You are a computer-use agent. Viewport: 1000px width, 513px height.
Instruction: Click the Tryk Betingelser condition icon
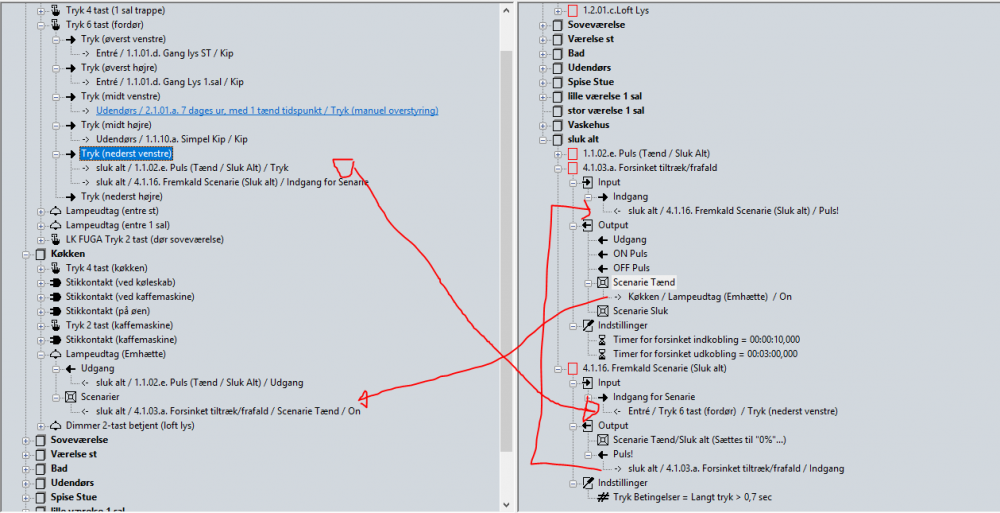coord(602,497)
